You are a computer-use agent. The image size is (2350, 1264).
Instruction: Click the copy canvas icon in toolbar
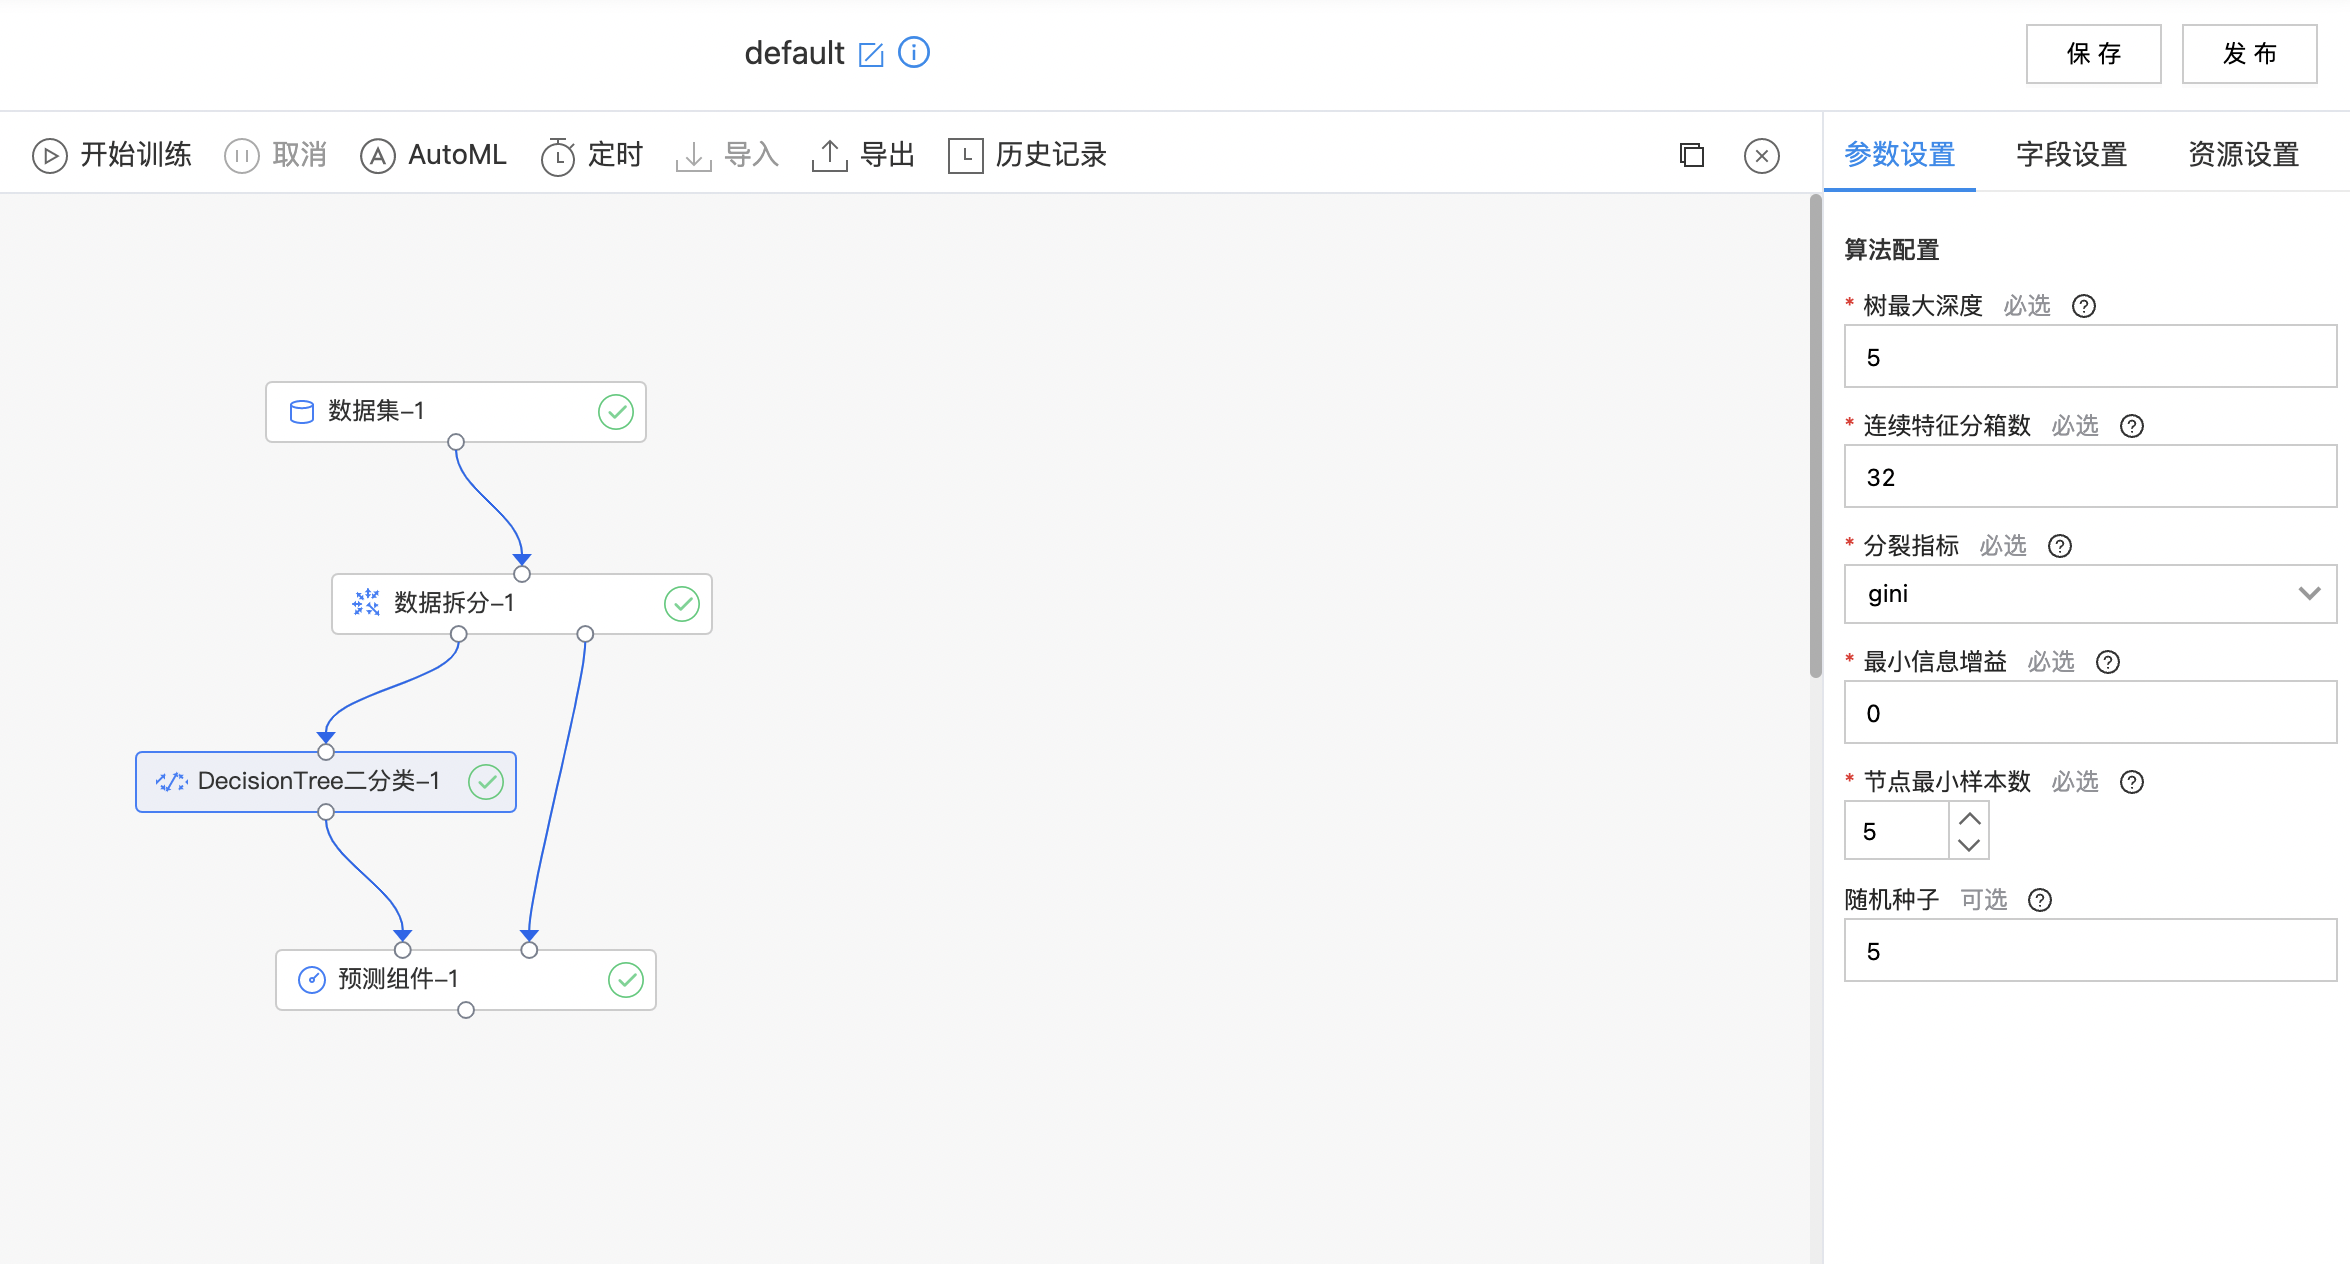tap(1692, 156)
